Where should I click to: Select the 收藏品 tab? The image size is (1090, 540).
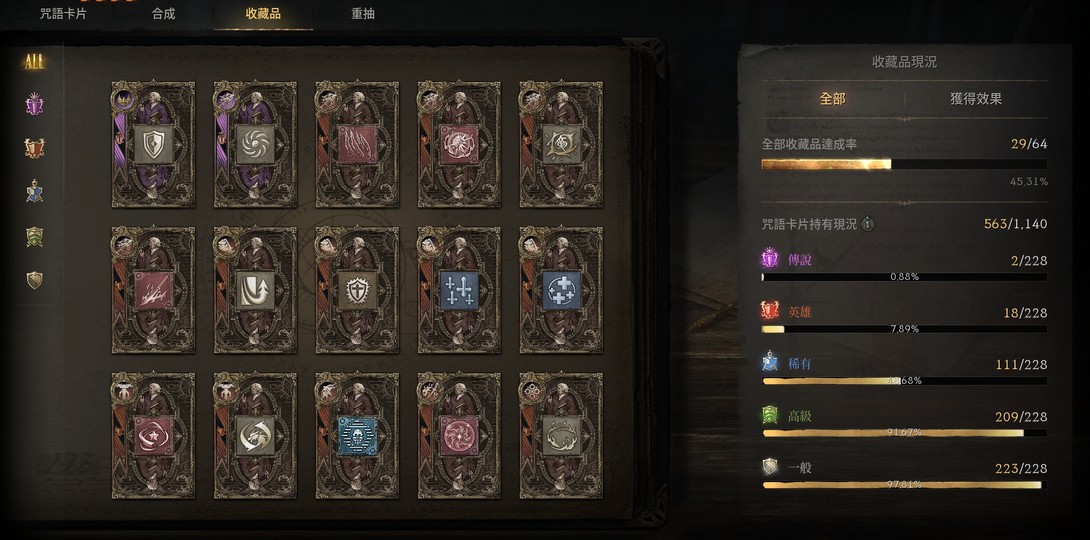click(263, 14)
